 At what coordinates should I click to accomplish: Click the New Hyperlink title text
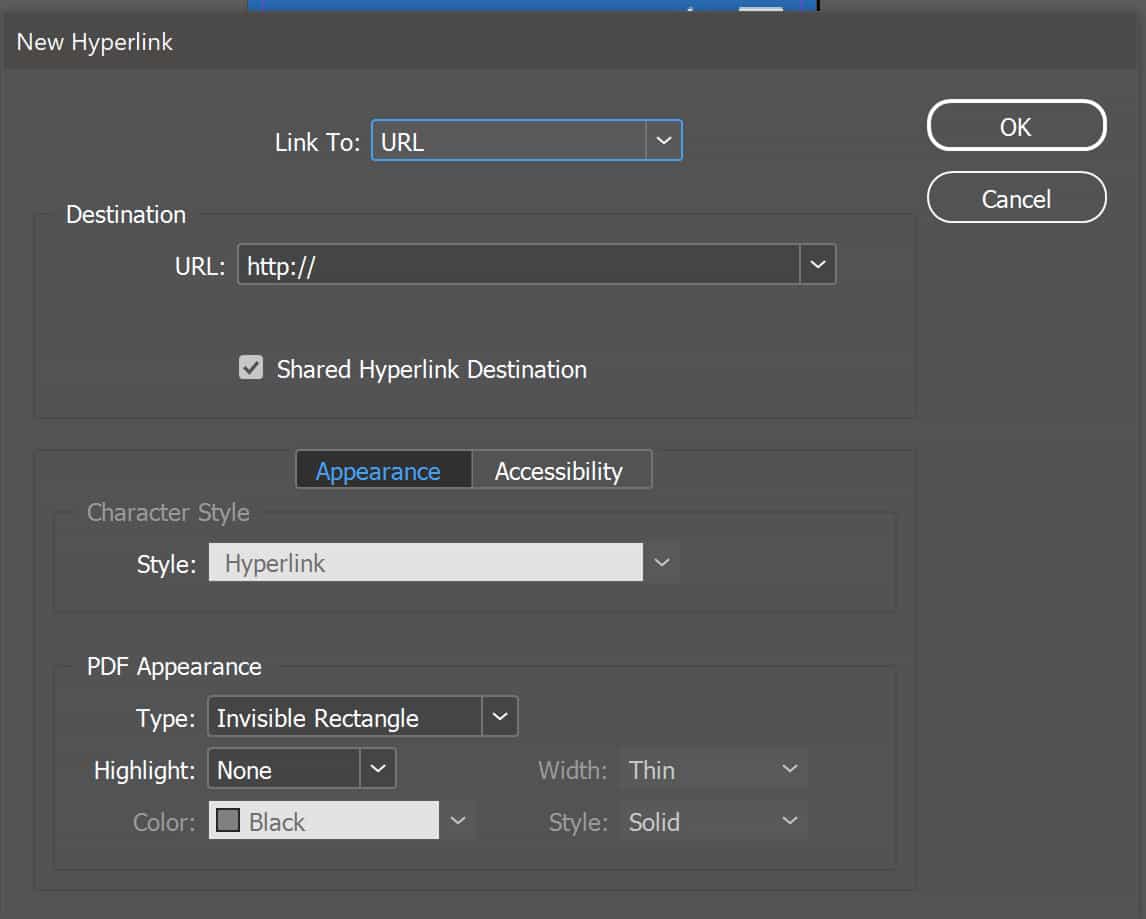point(94,42)
